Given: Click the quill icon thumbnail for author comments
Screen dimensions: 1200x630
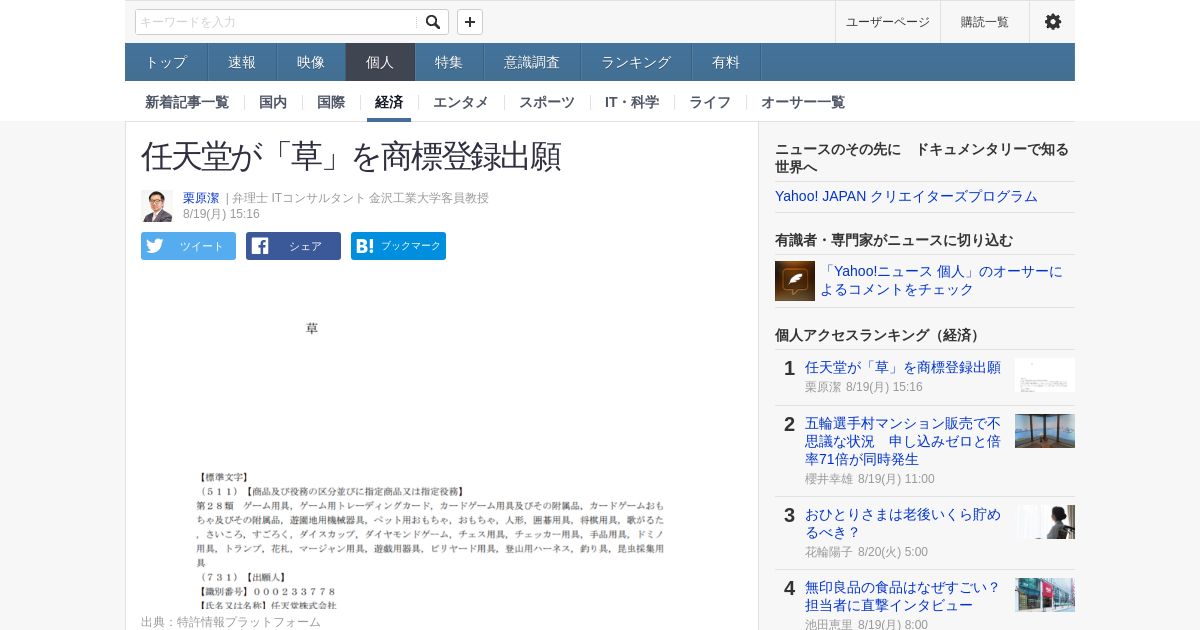Looking at the screenshot, I should click(795, 281).
